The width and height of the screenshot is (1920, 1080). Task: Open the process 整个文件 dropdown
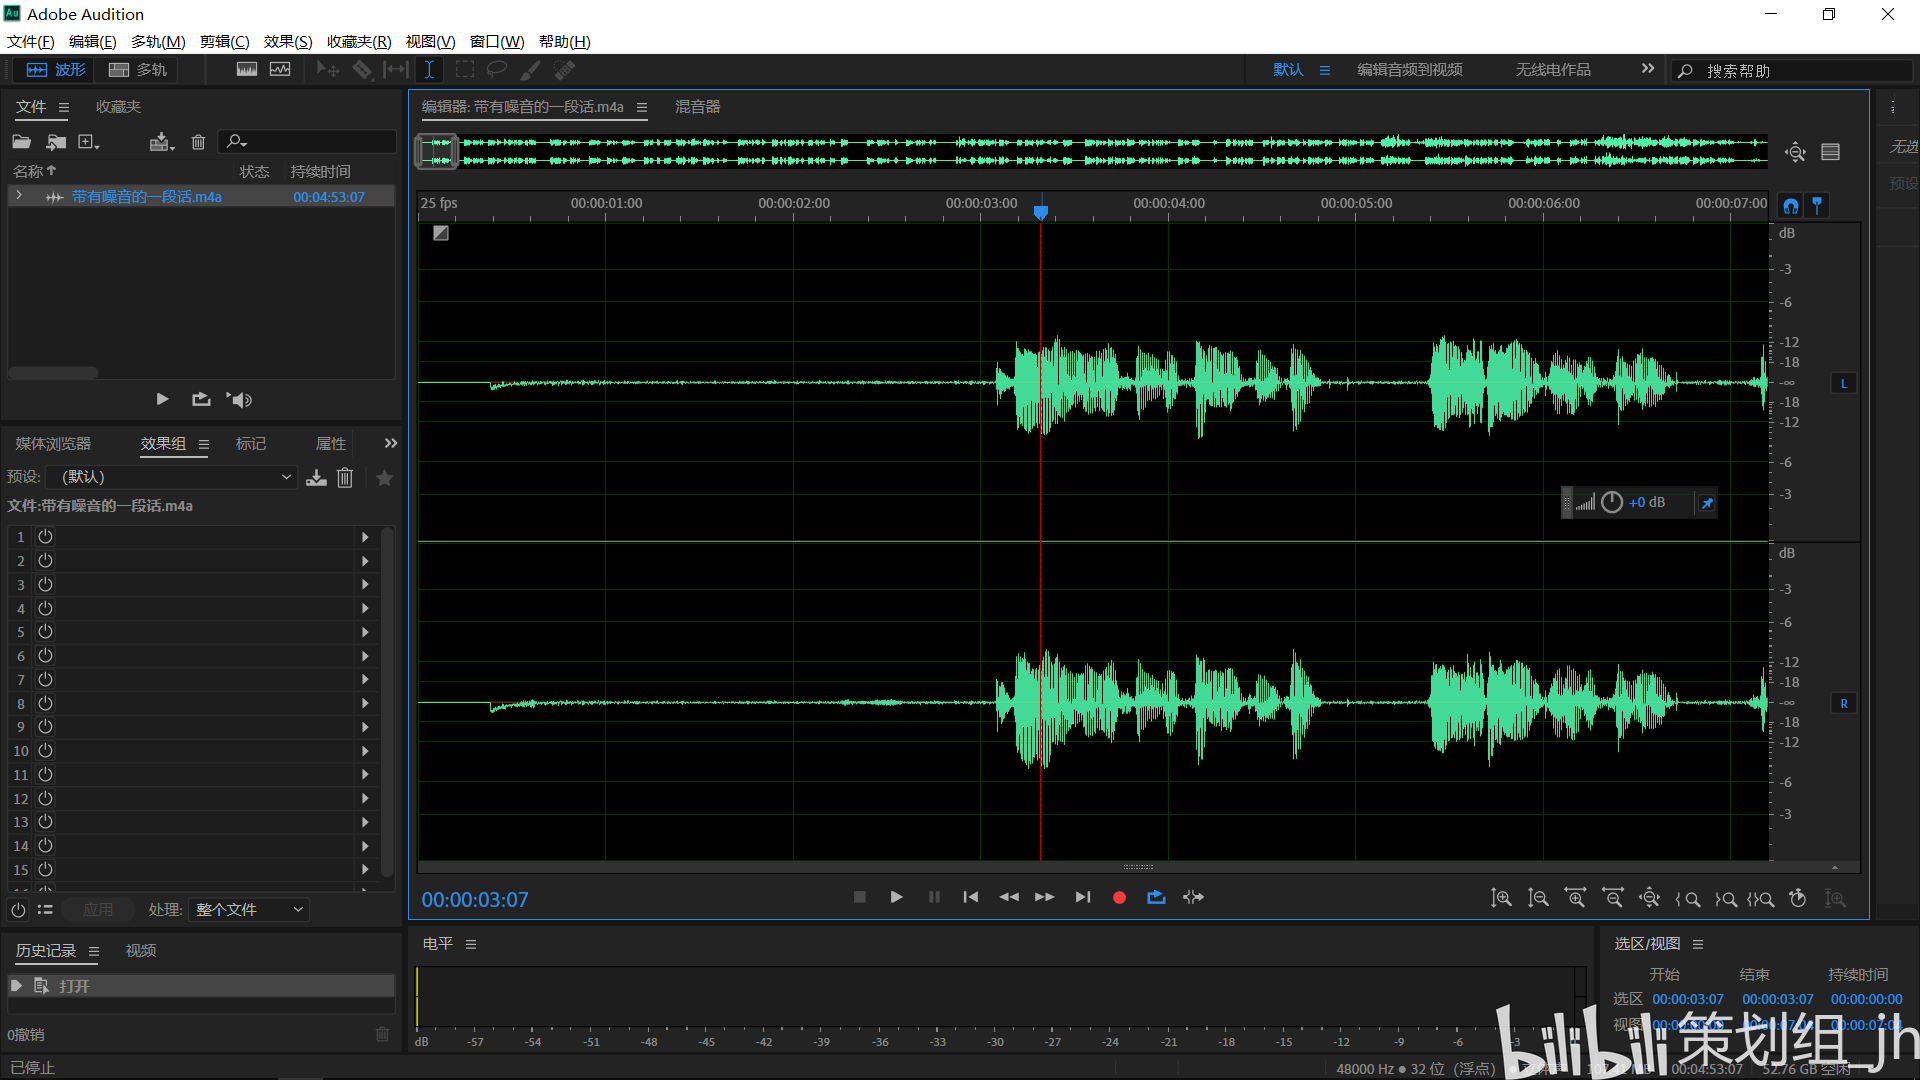point(249,910)
